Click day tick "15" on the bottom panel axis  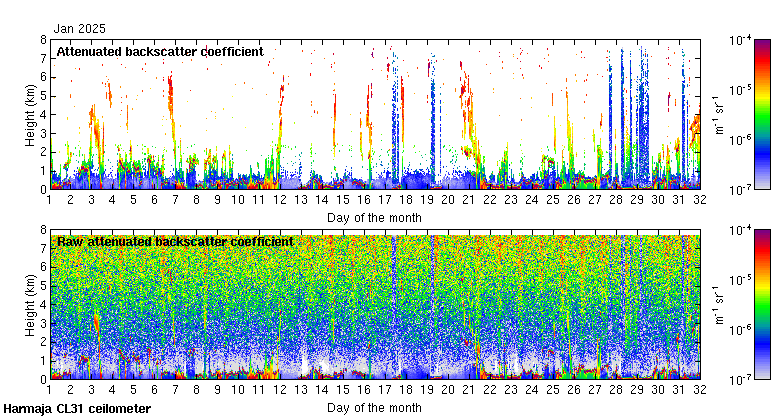pyautogui.click(x=343, y=390)
